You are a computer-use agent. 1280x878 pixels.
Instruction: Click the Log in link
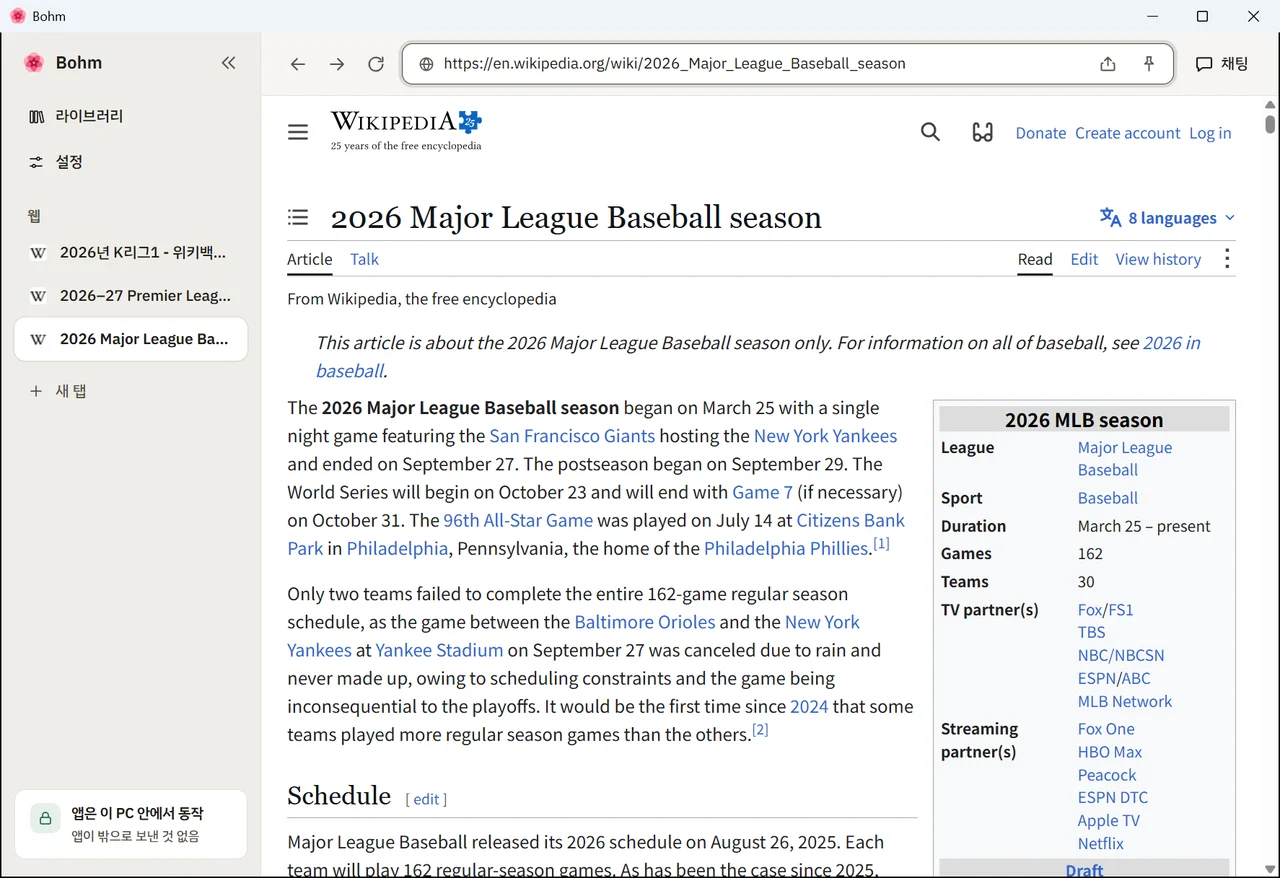click(1210, 133)
